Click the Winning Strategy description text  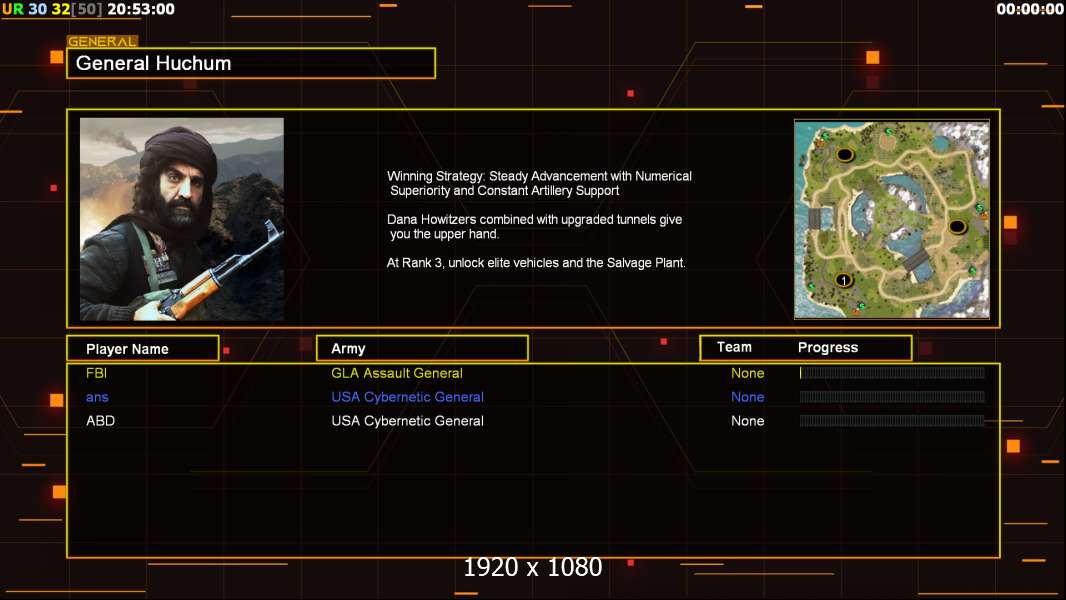coord(539,183)
